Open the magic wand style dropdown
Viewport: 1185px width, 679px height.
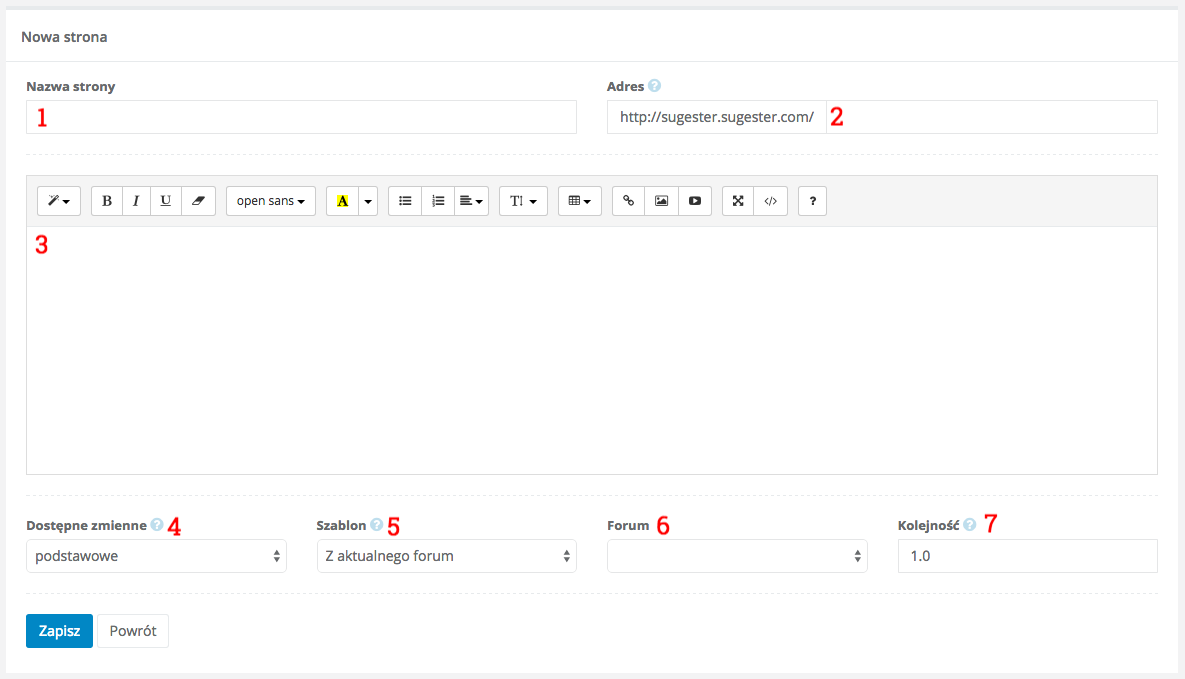[x=59, y=201]
